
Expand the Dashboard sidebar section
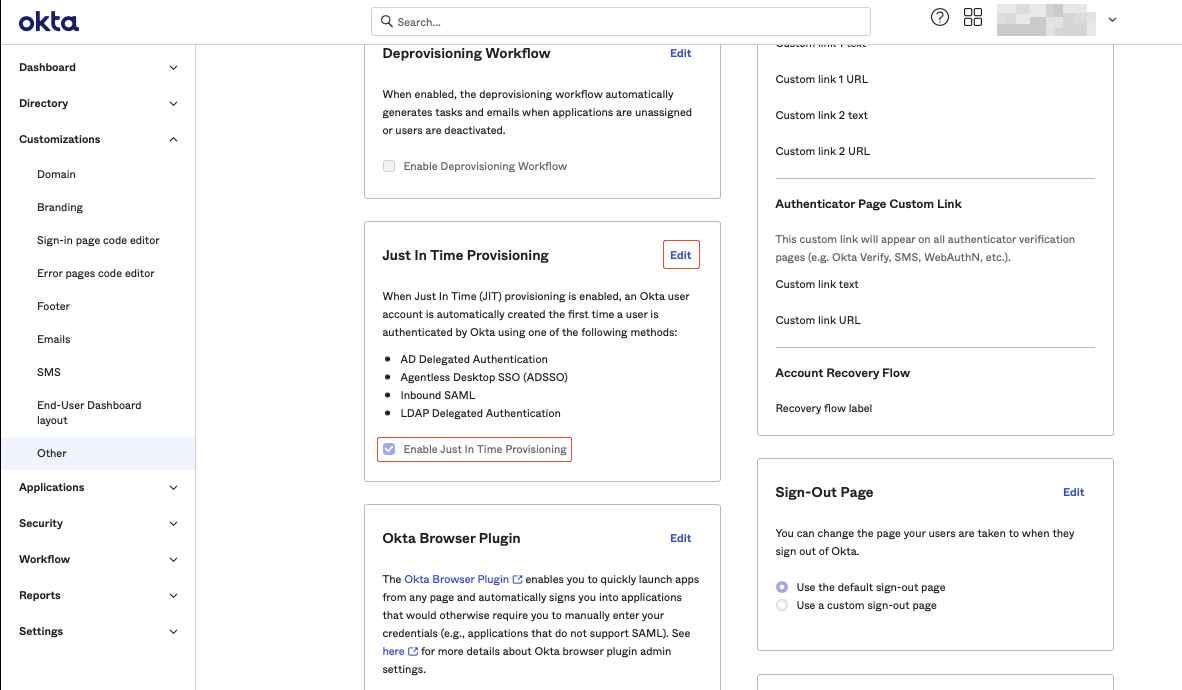tap(173, 68)
